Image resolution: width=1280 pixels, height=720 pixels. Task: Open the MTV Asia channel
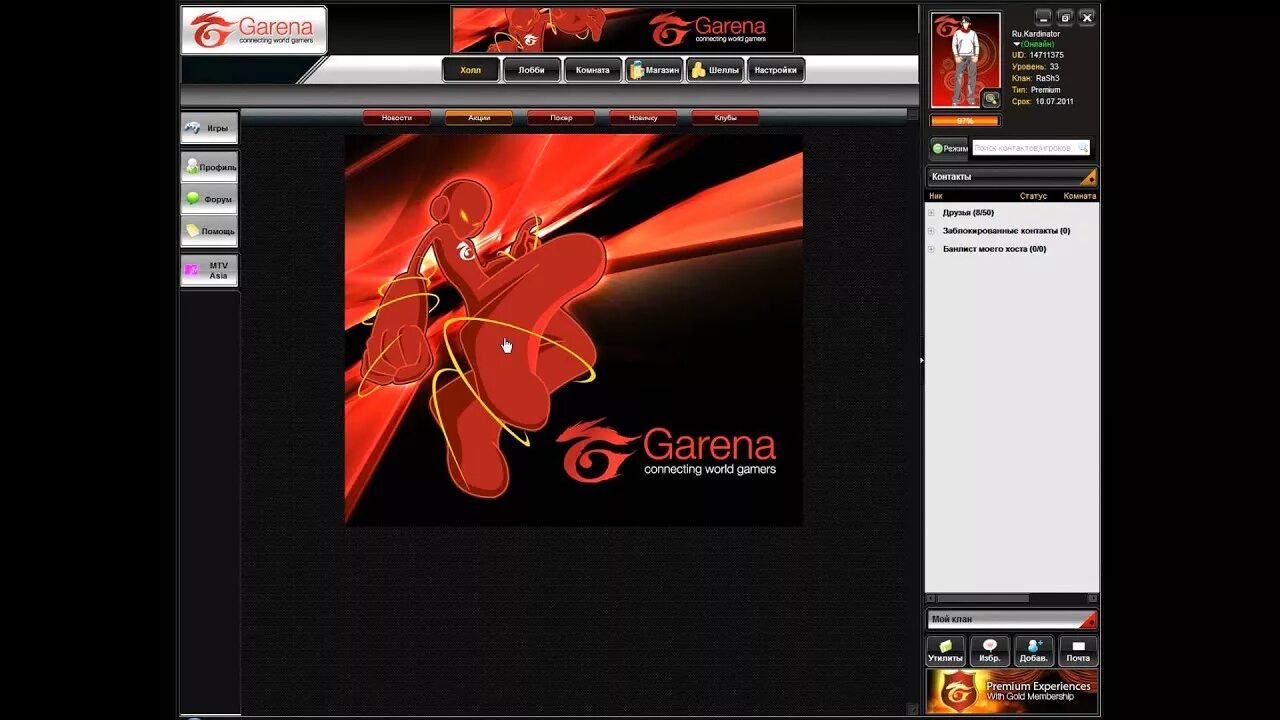coord(209,270)
